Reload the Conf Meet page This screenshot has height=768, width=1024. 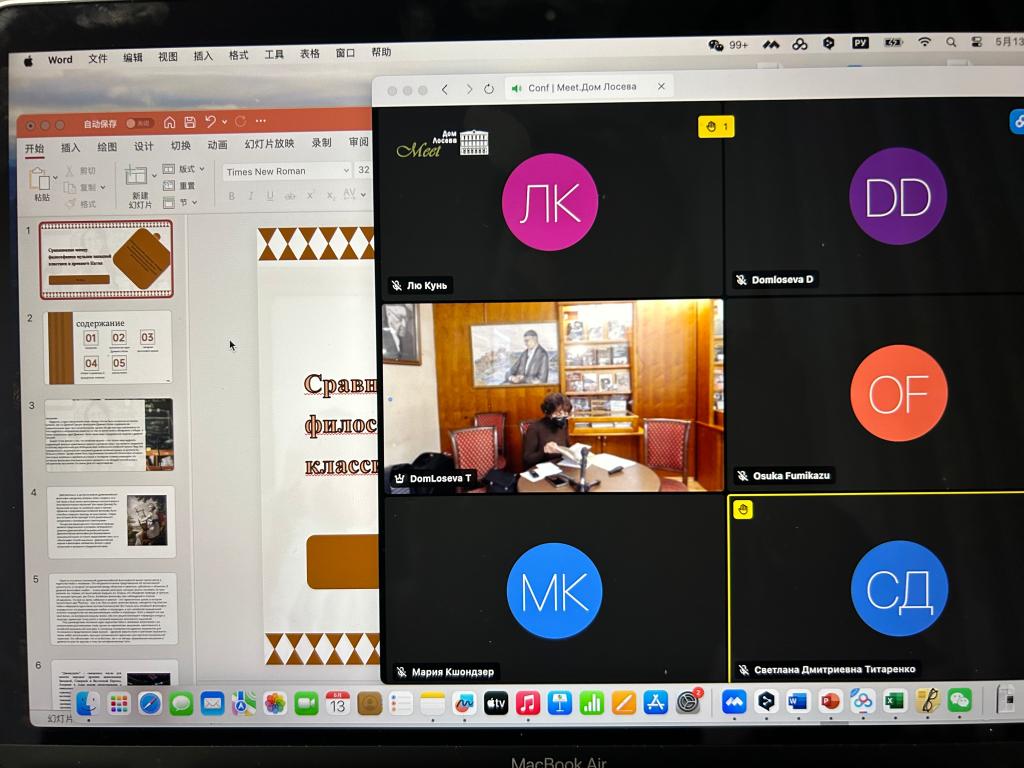[x=488, y=89]
